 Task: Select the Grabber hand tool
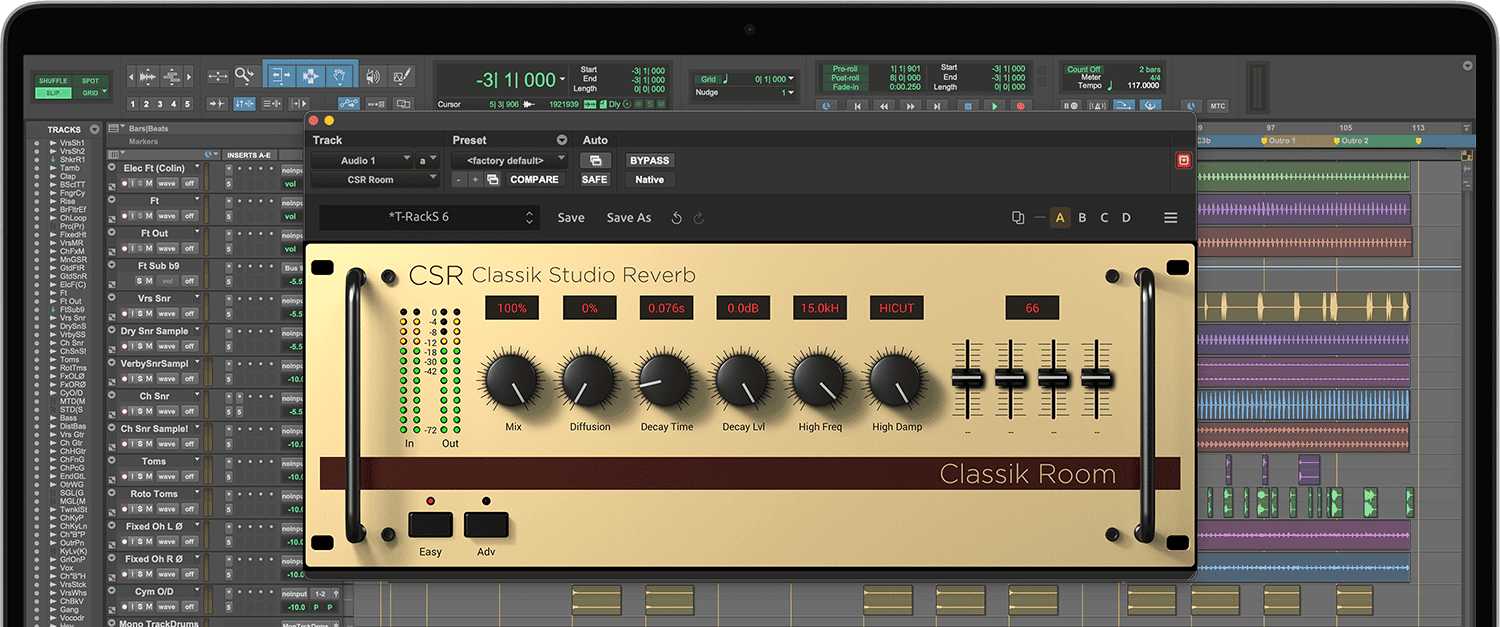(340, 76)
